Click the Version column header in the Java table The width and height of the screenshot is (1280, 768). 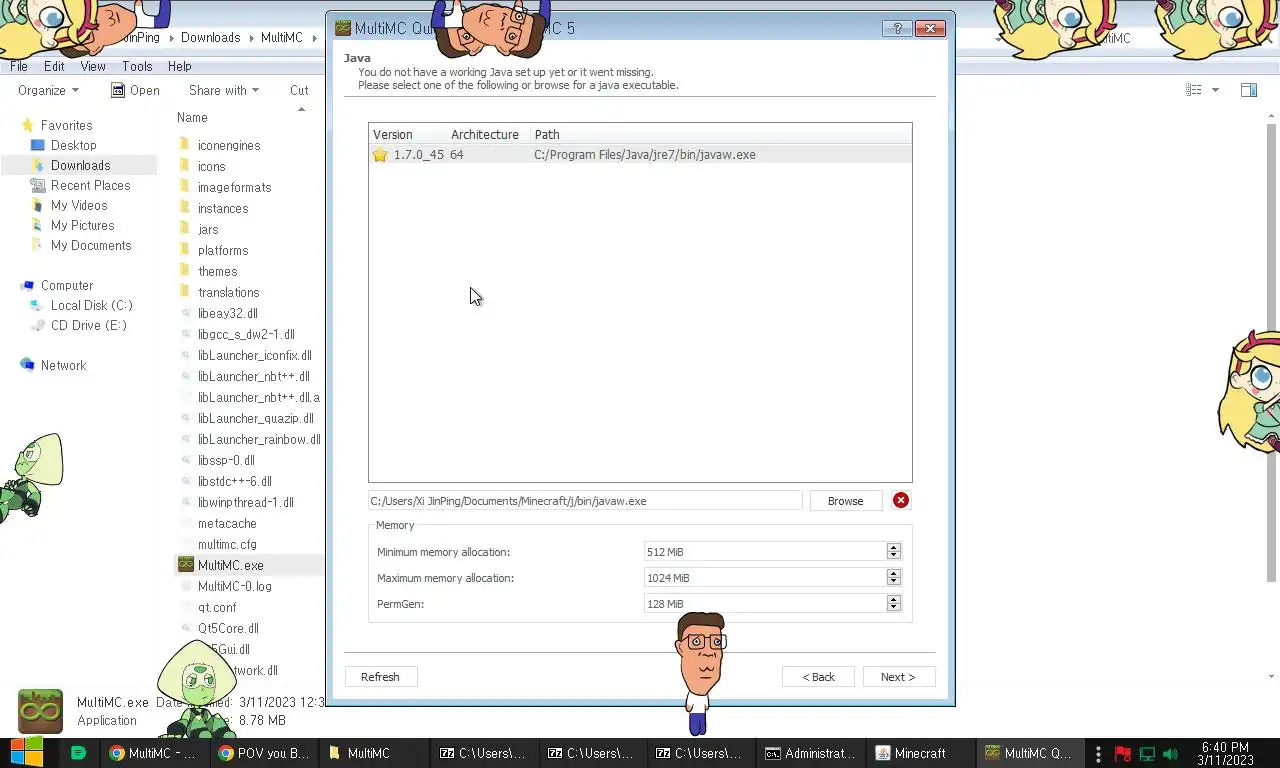click(x=392, y=135)
